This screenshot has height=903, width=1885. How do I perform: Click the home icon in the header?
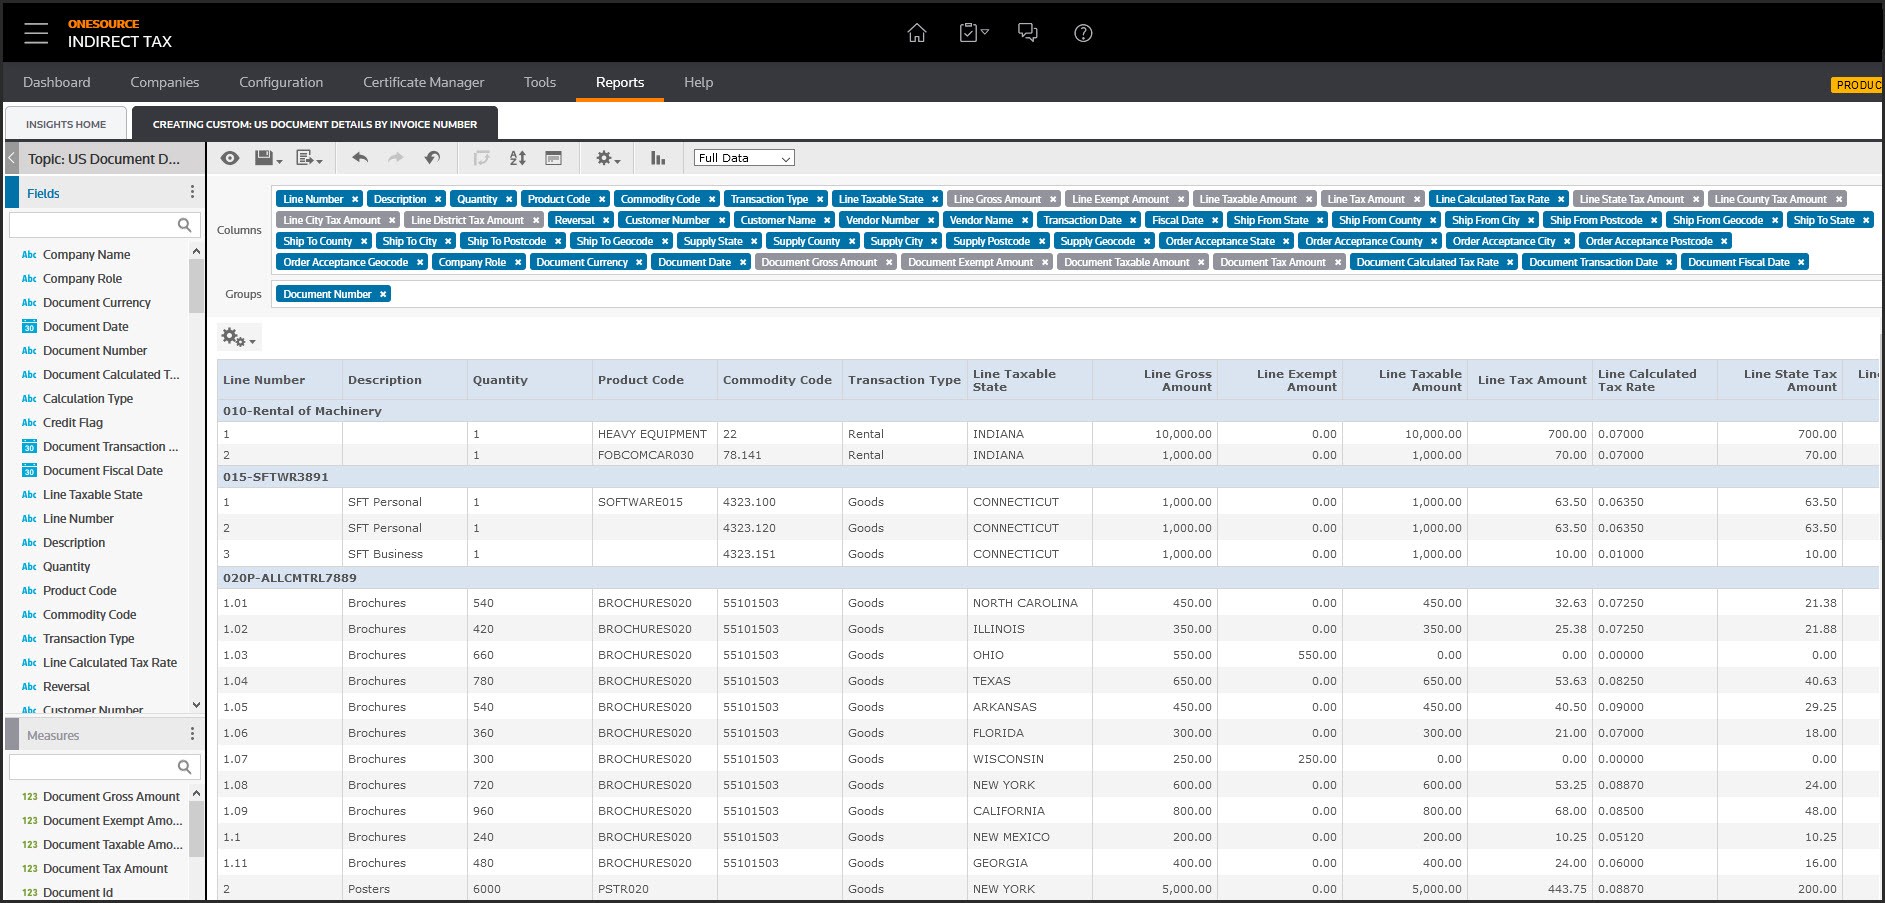coord(916,33)
